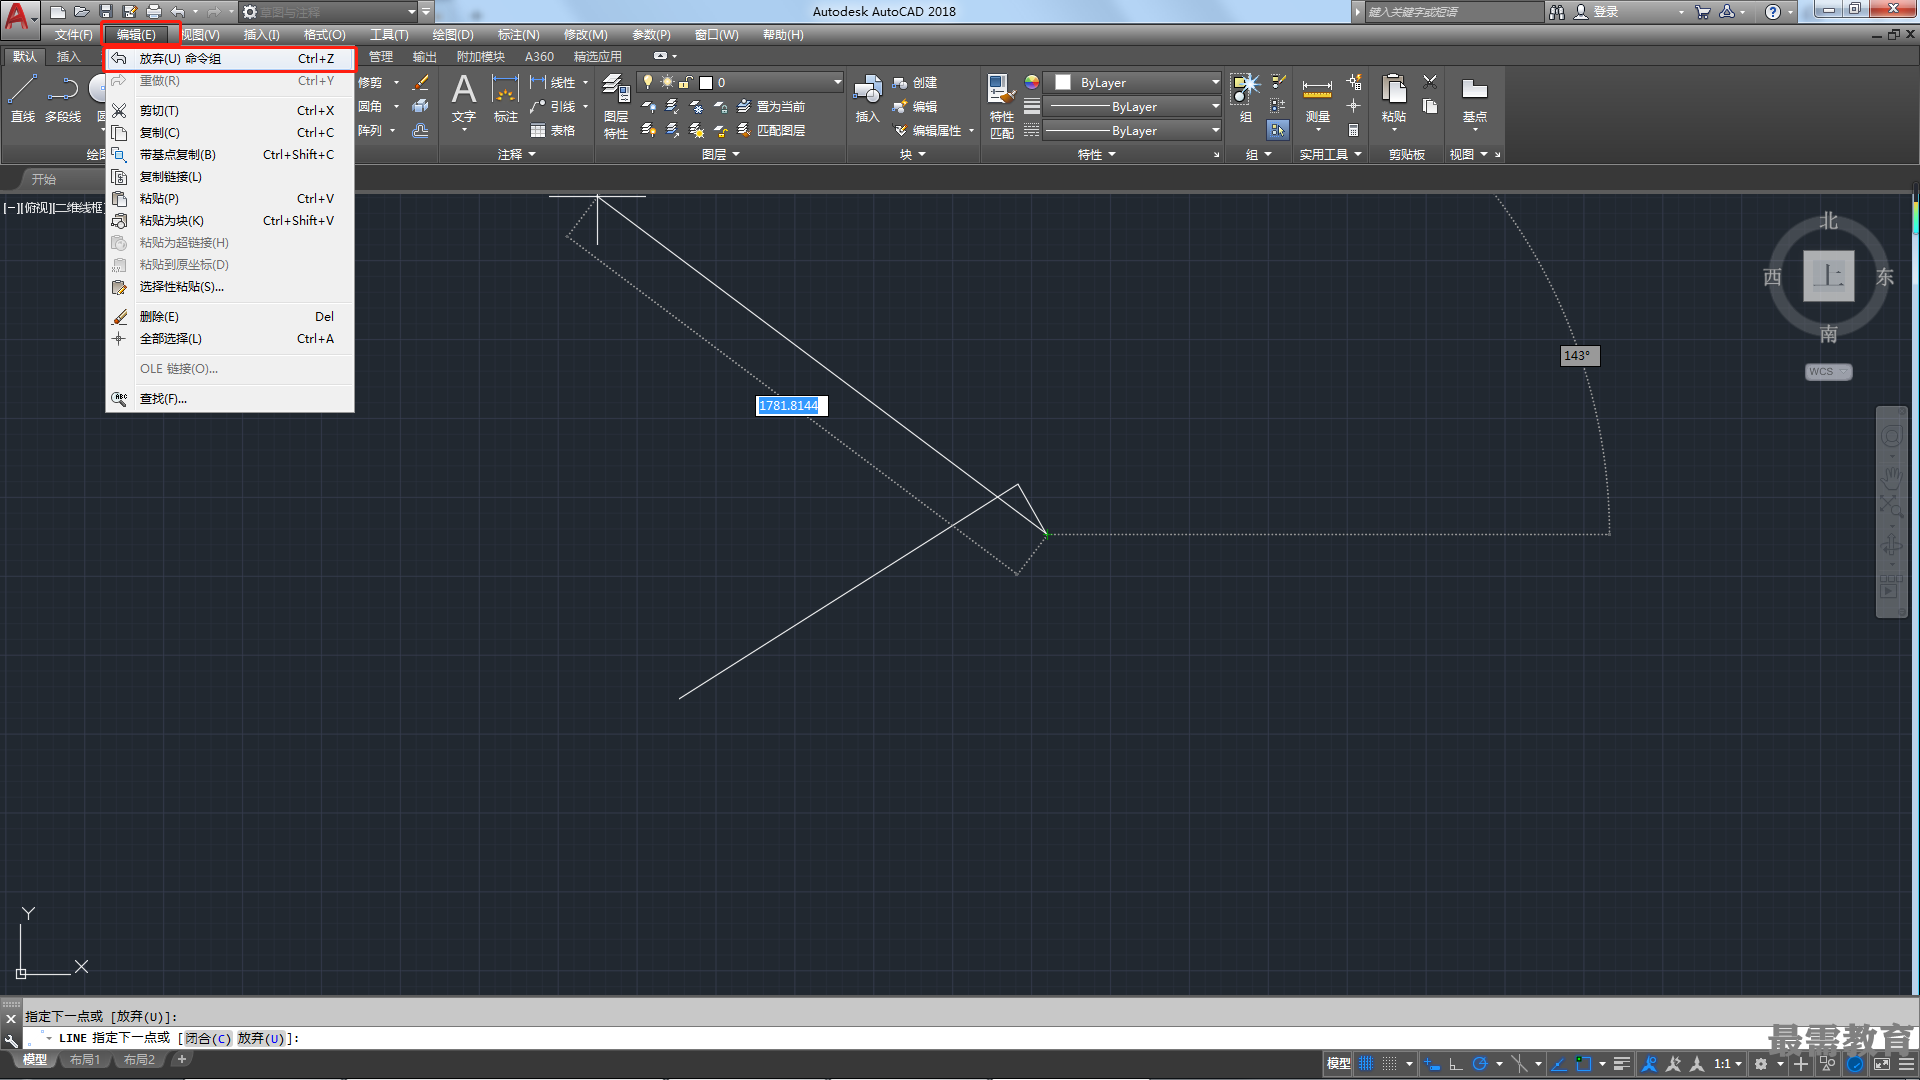
Task: Choose 查找(F)... from the Edit menu
Action: (230, 398)
